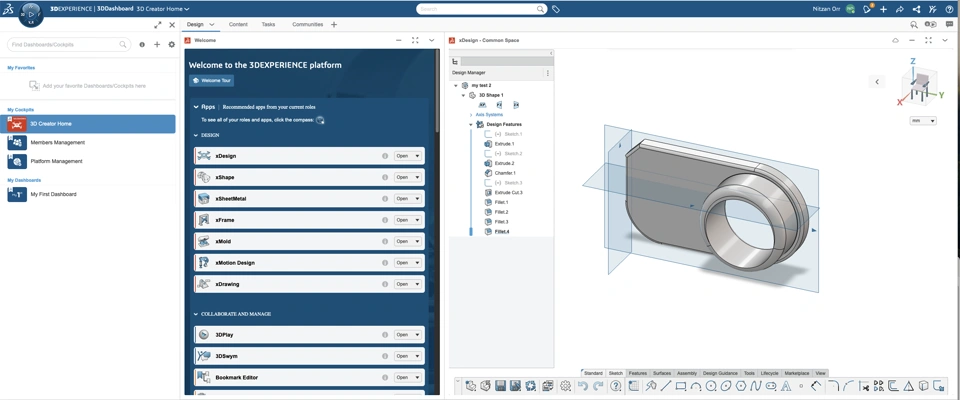Select the Ellipse sketch tool
960x400 pixels.
click(x=726, y=386)
